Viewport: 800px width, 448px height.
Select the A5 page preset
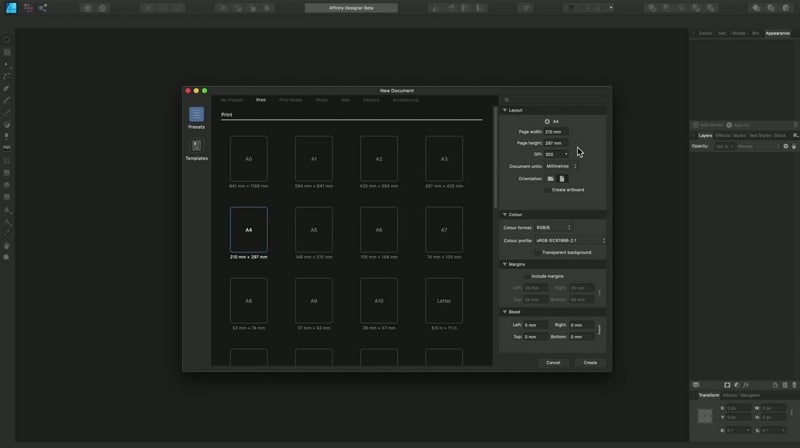pos(314,230)
